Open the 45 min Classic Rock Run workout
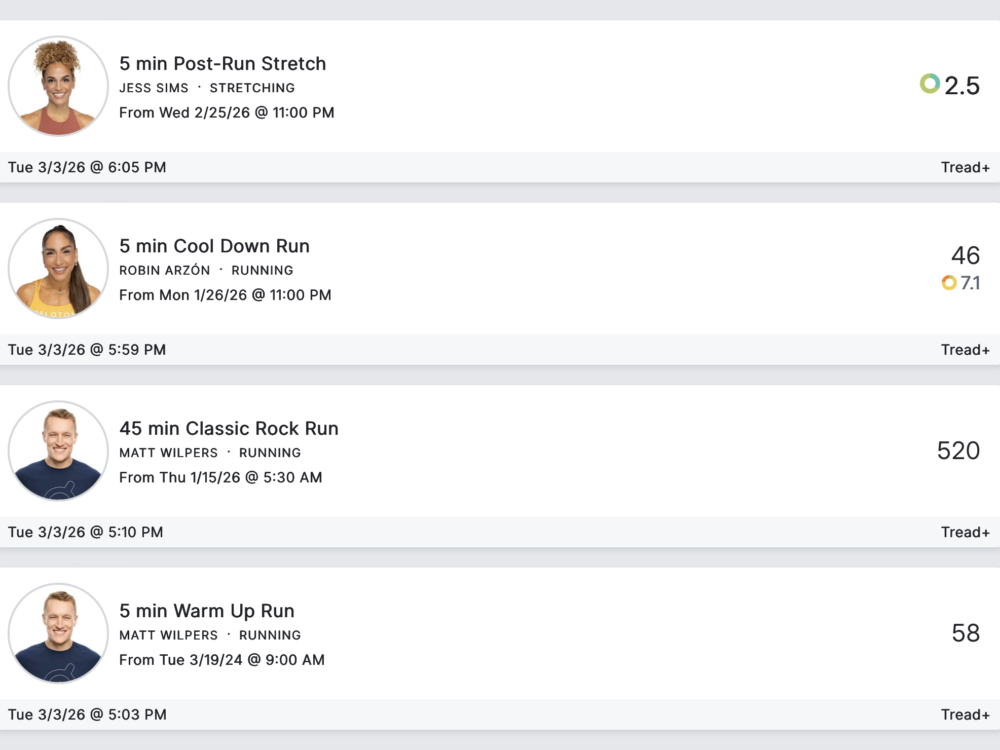Screen dimensions: 1000x750 coord(229,428)
